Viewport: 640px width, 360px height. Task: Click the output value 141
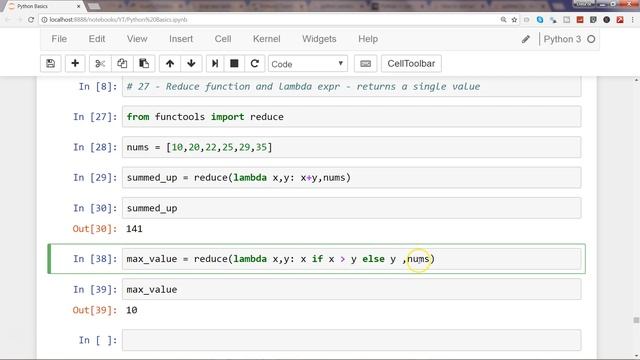(x=134, y=229)
